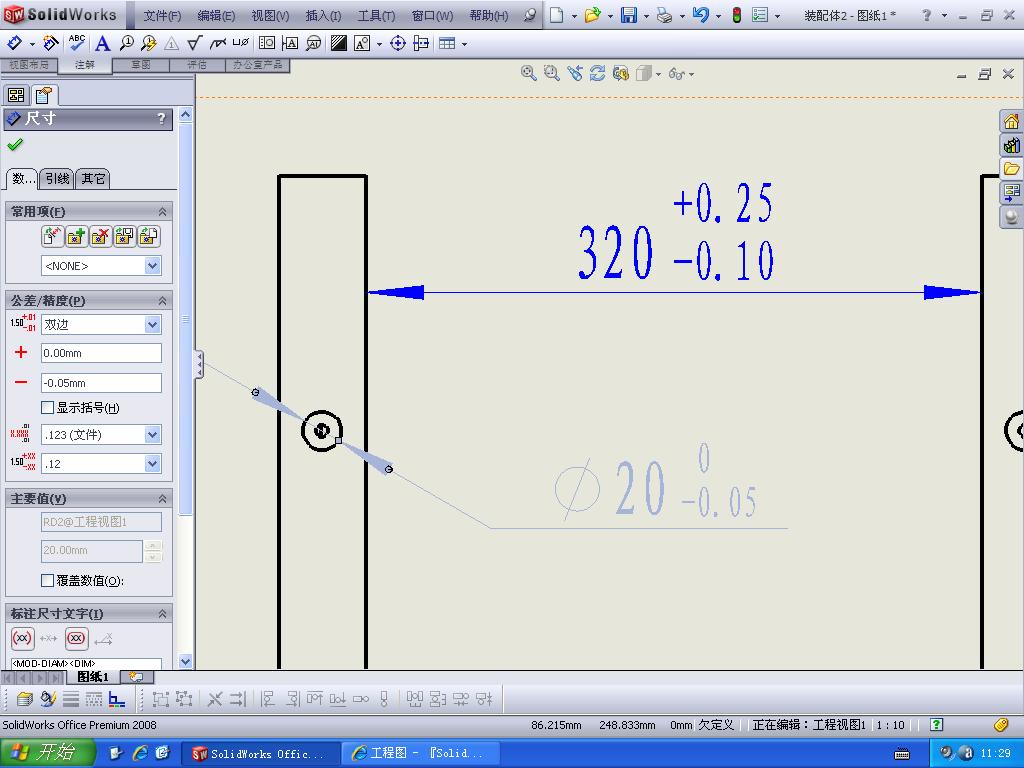Open the <NONE> favorites dropdown

pos(153,266)
